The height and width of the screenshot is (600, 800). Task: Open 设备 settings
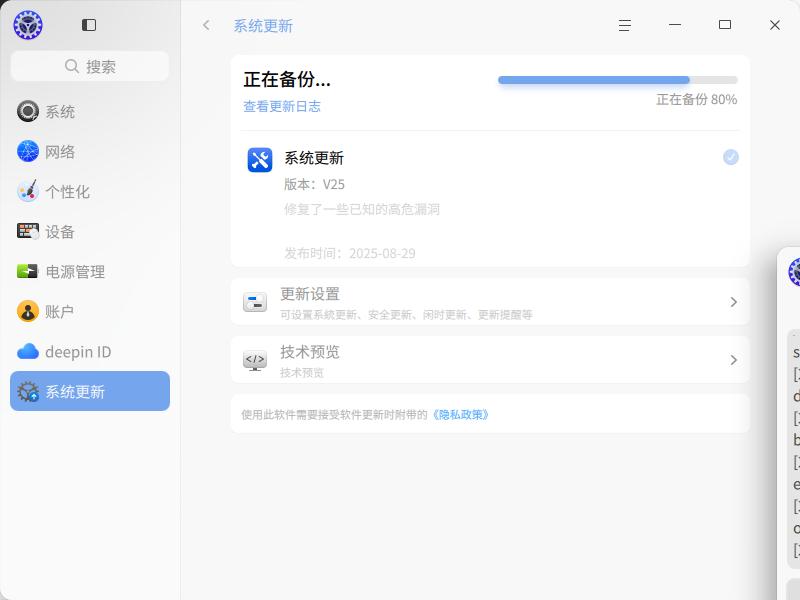[x=90, y=231]
